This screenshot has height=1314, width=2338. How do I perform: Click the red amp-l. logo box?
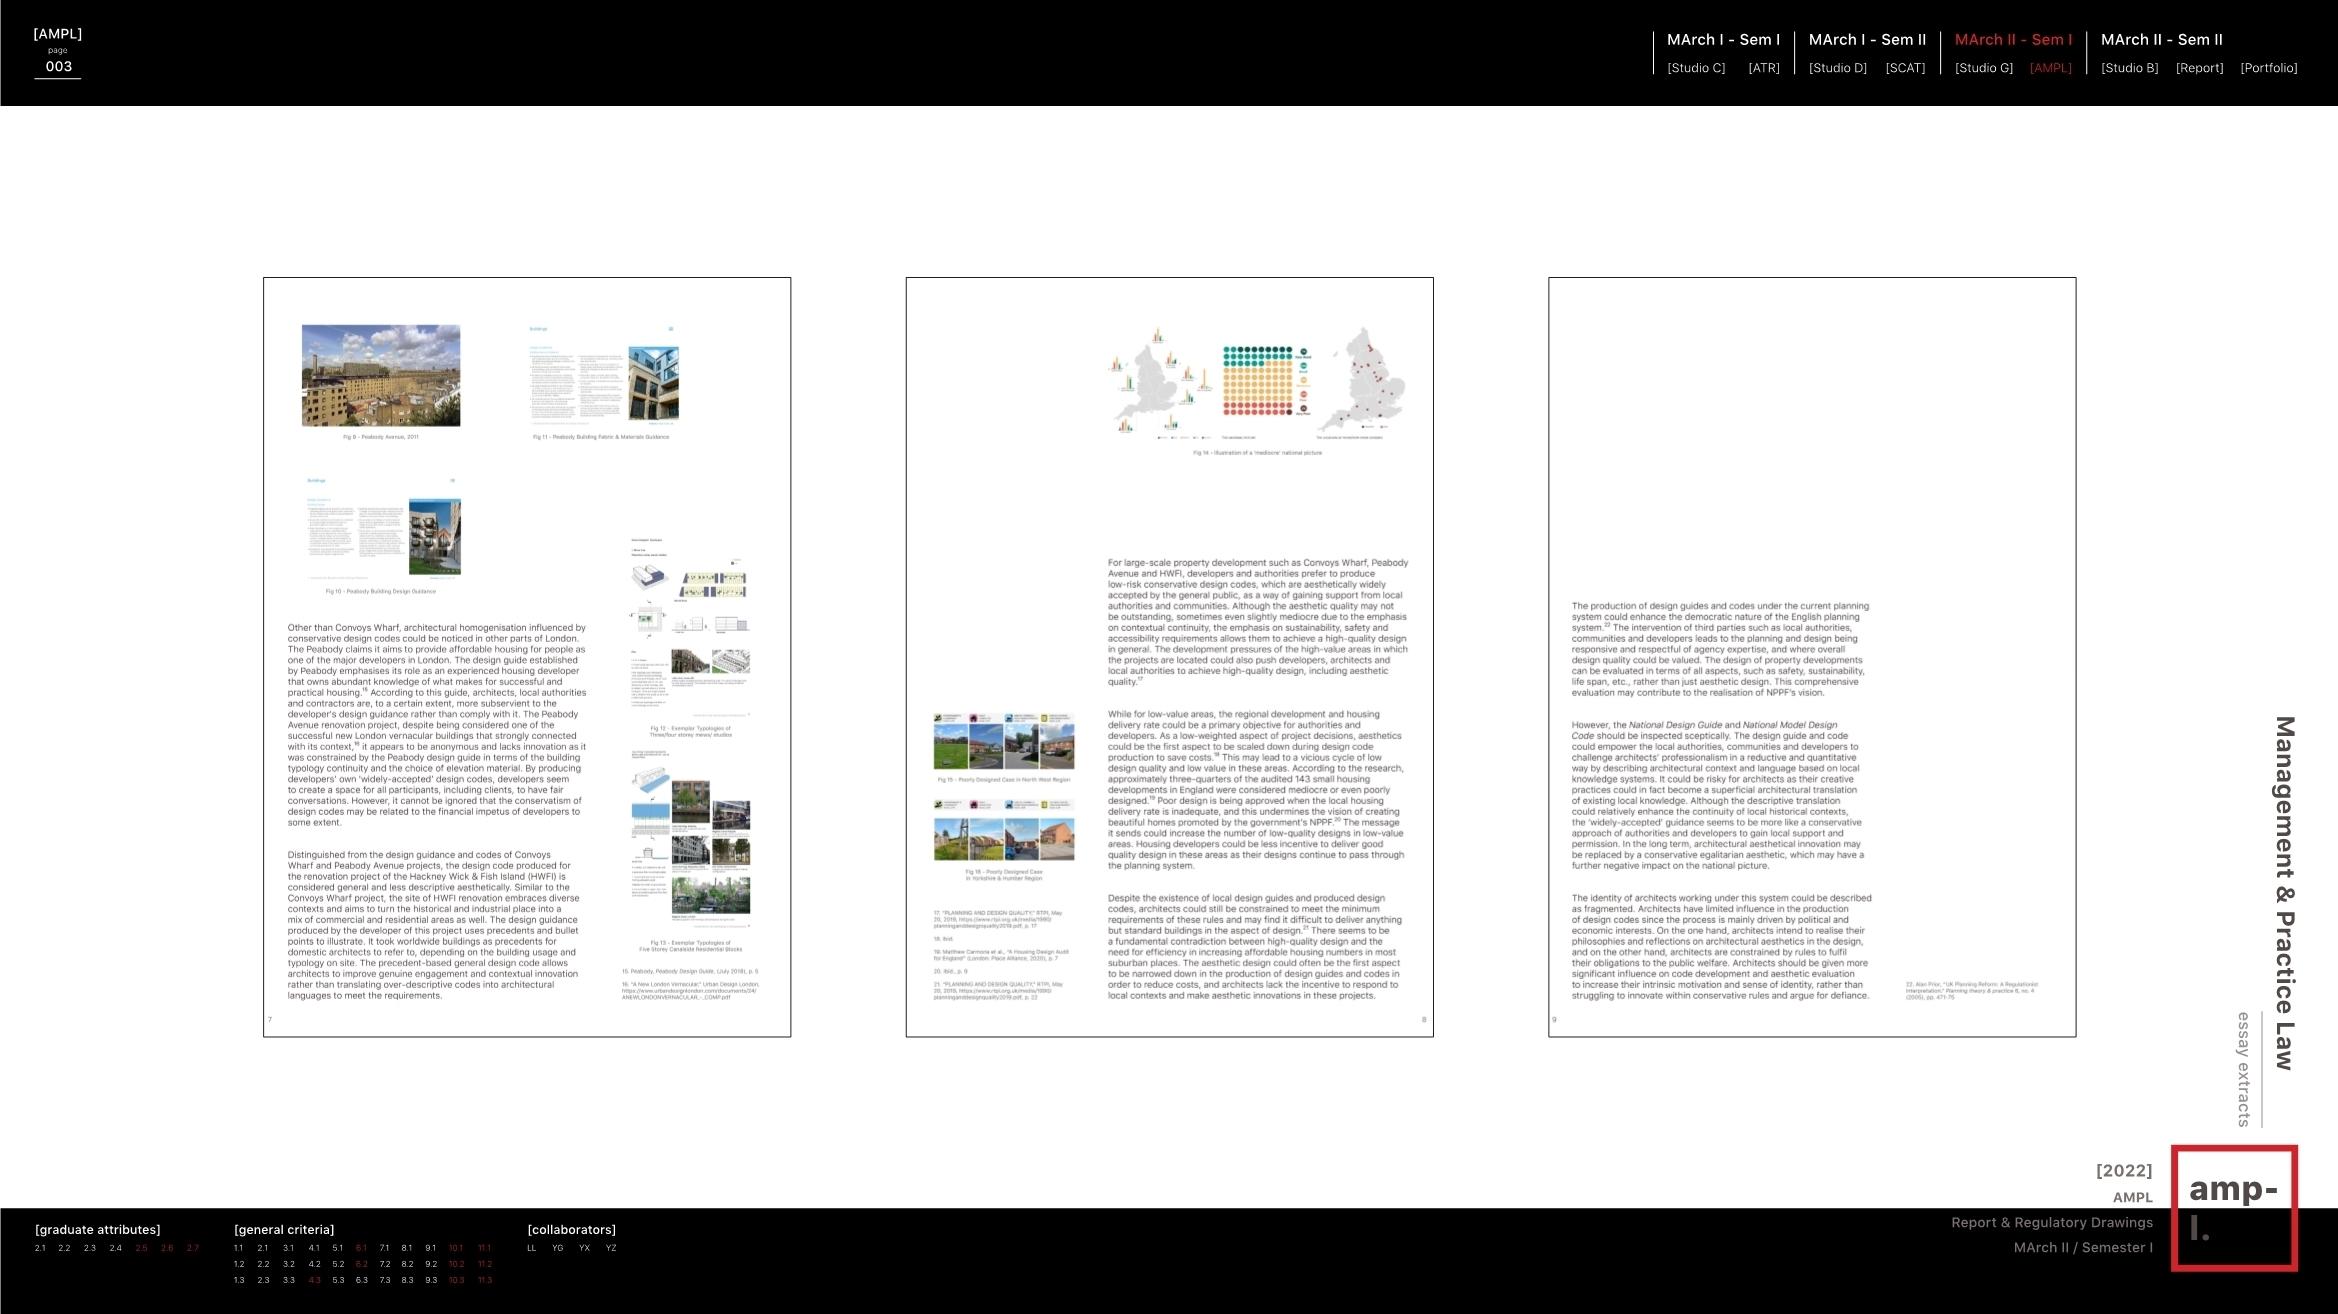(x=2233, y=1208)
